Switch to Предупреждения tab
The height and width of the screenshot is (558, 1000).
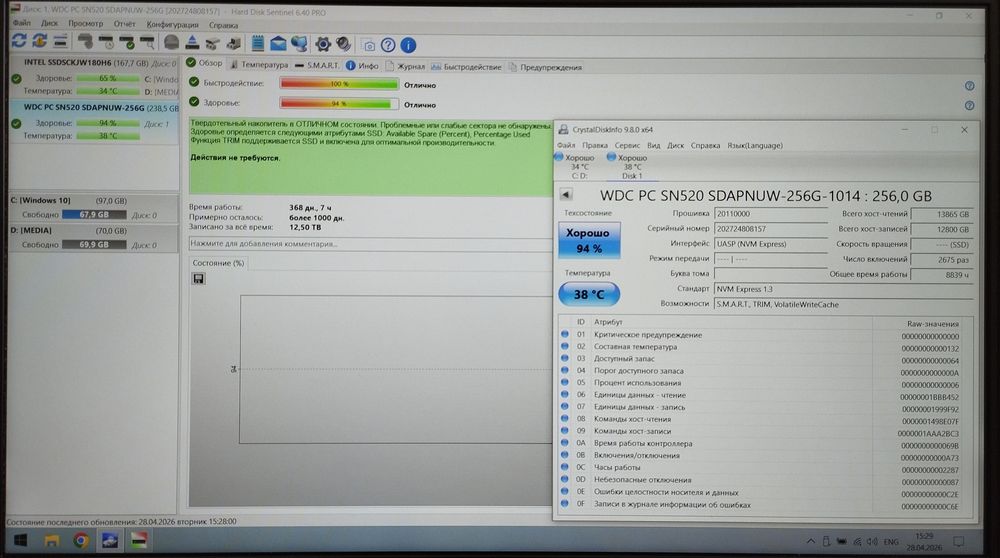pyautogui.click(x=546, y=67)
